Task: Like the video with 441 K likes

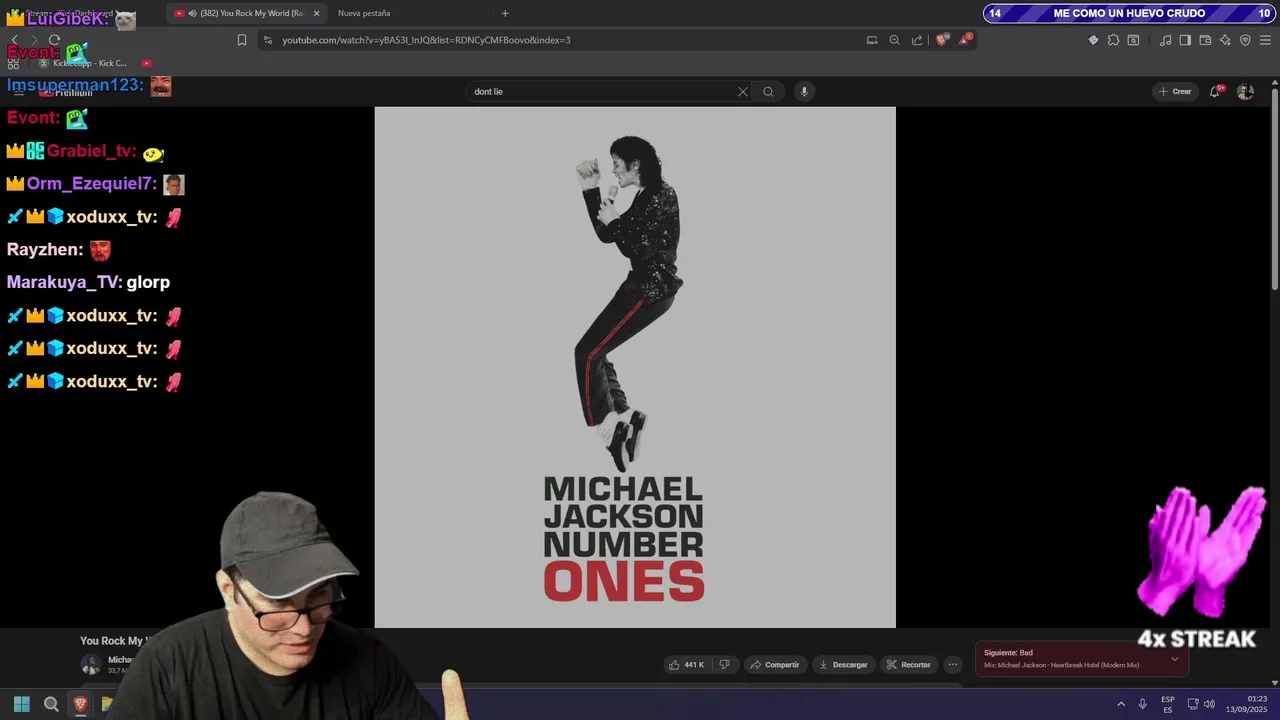Action: click(687, 664)
